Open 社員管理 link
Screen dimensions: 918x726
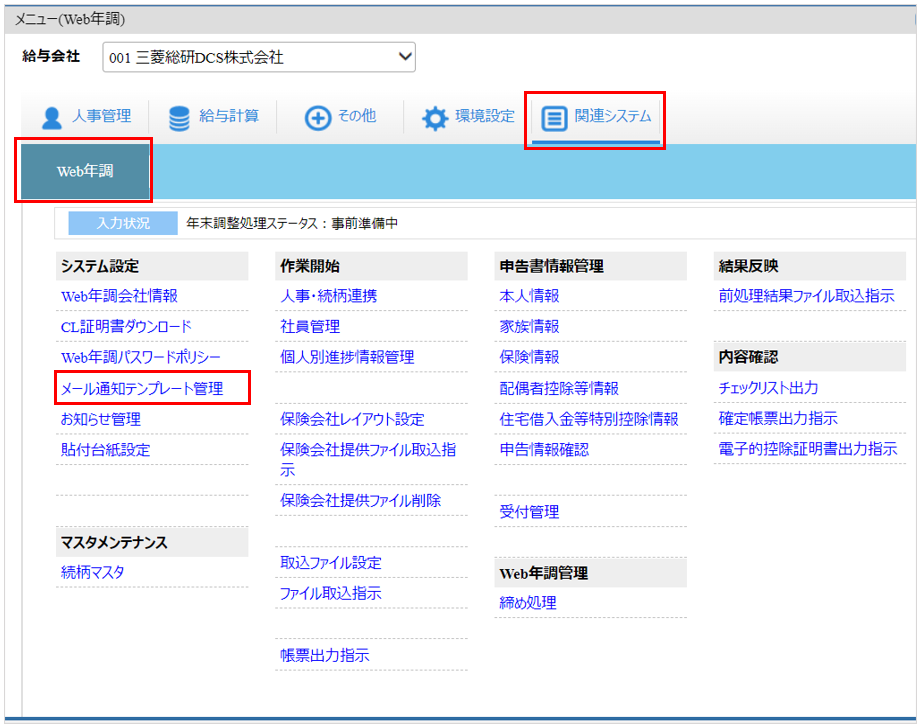pos(310,326)
